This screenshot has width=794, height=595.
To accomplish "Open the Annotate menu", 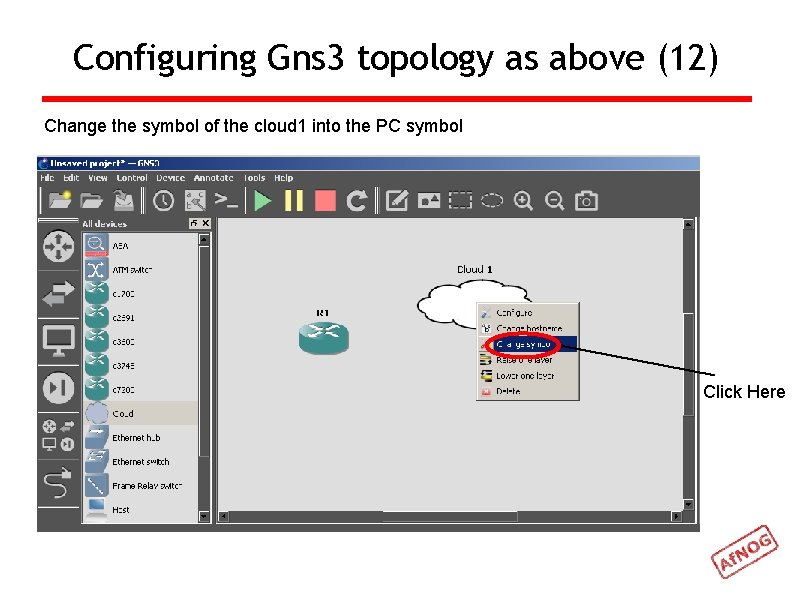I will [213, 178].
